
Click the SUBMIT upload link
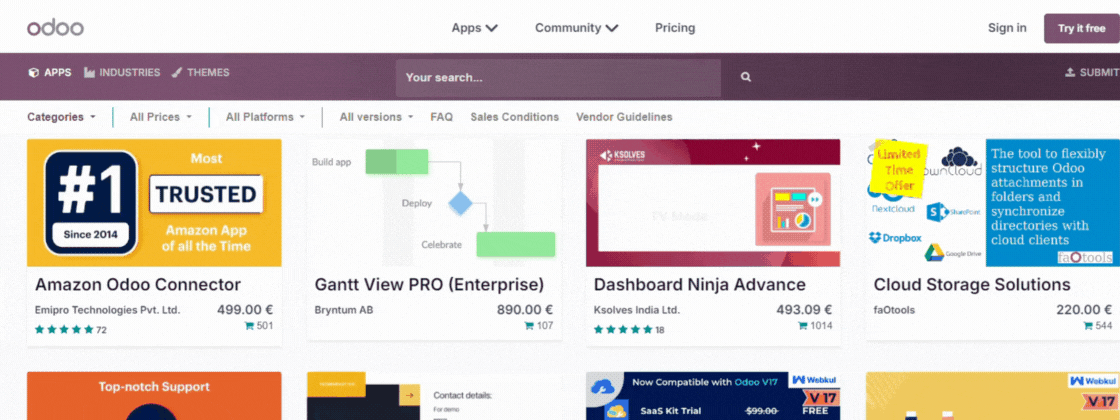(x=1092, y=72)
